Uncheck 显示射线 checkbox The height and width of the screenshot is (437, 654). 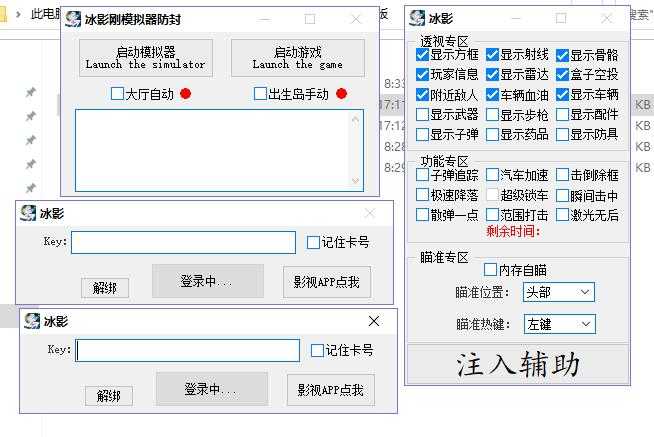(x=493, y=55)
